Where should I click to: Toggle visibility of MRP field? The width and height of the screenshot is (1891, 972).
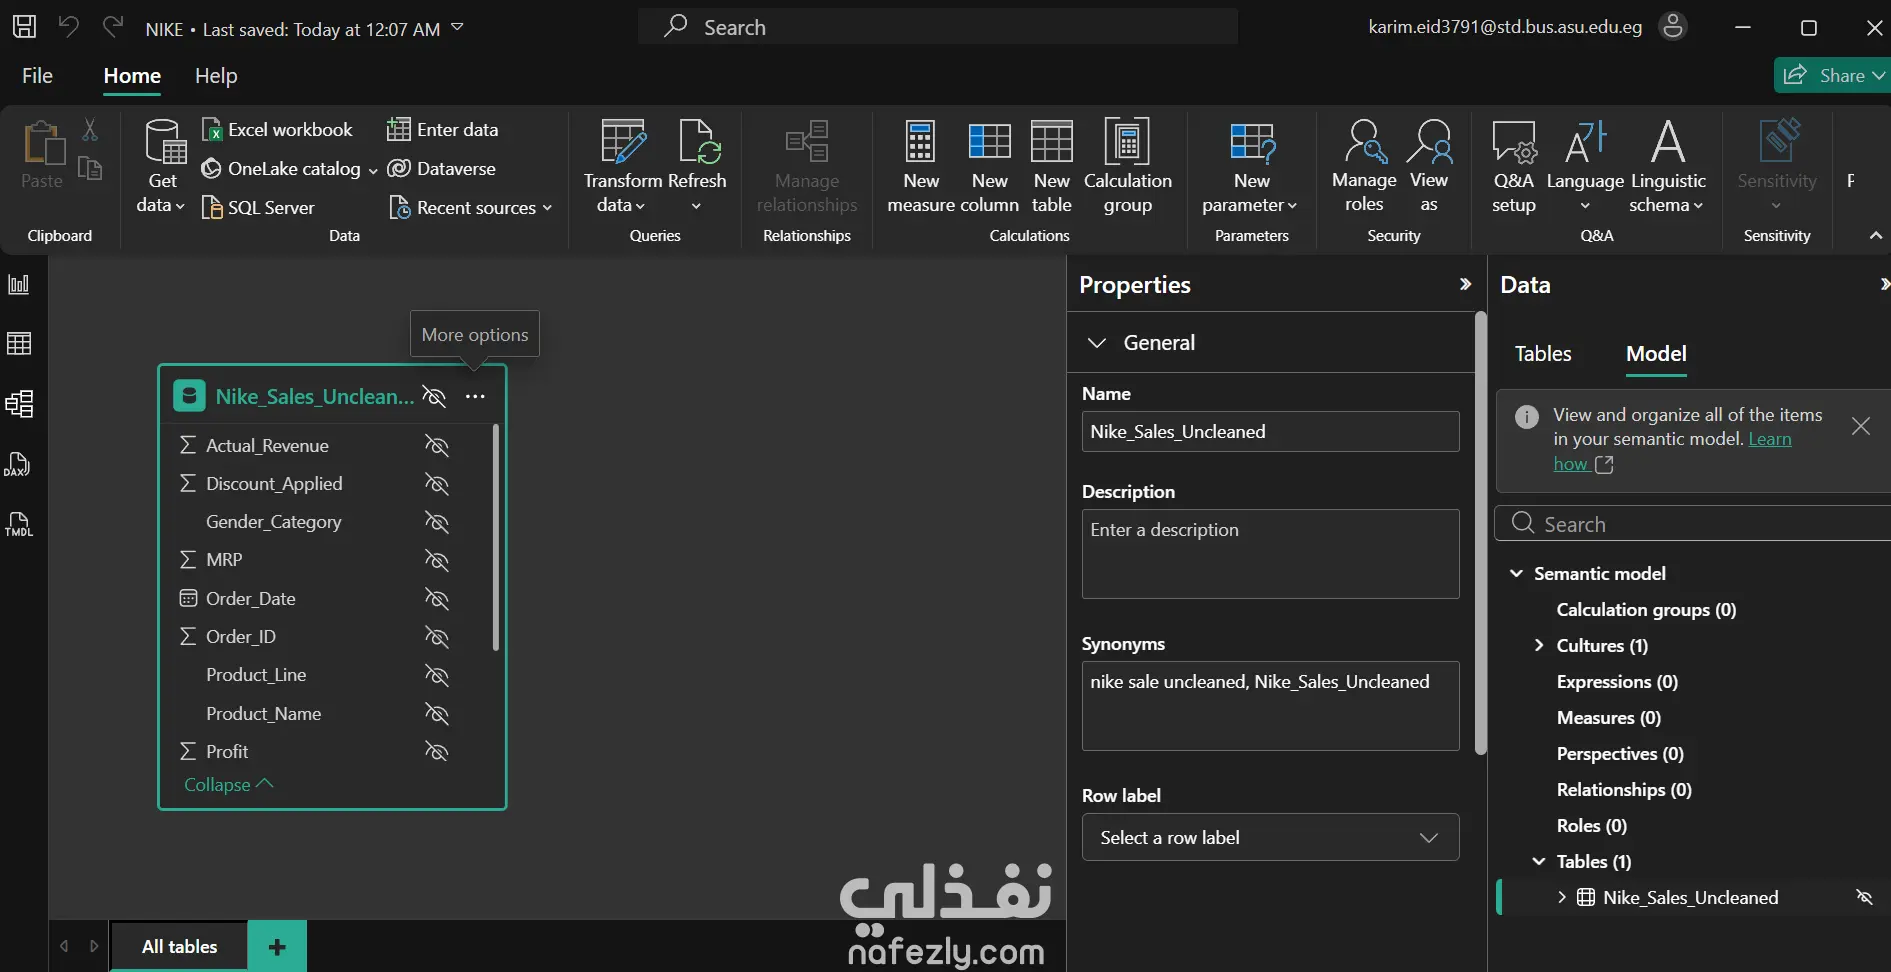pos(437,560)
